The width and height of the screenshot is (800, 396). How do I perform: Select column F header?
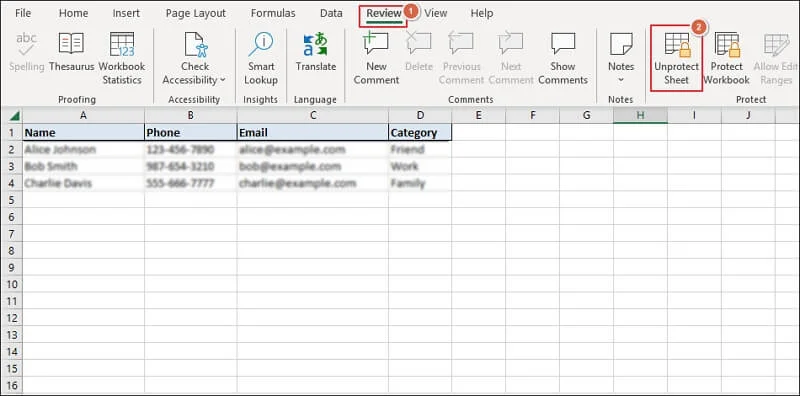[x=533, y=116]
